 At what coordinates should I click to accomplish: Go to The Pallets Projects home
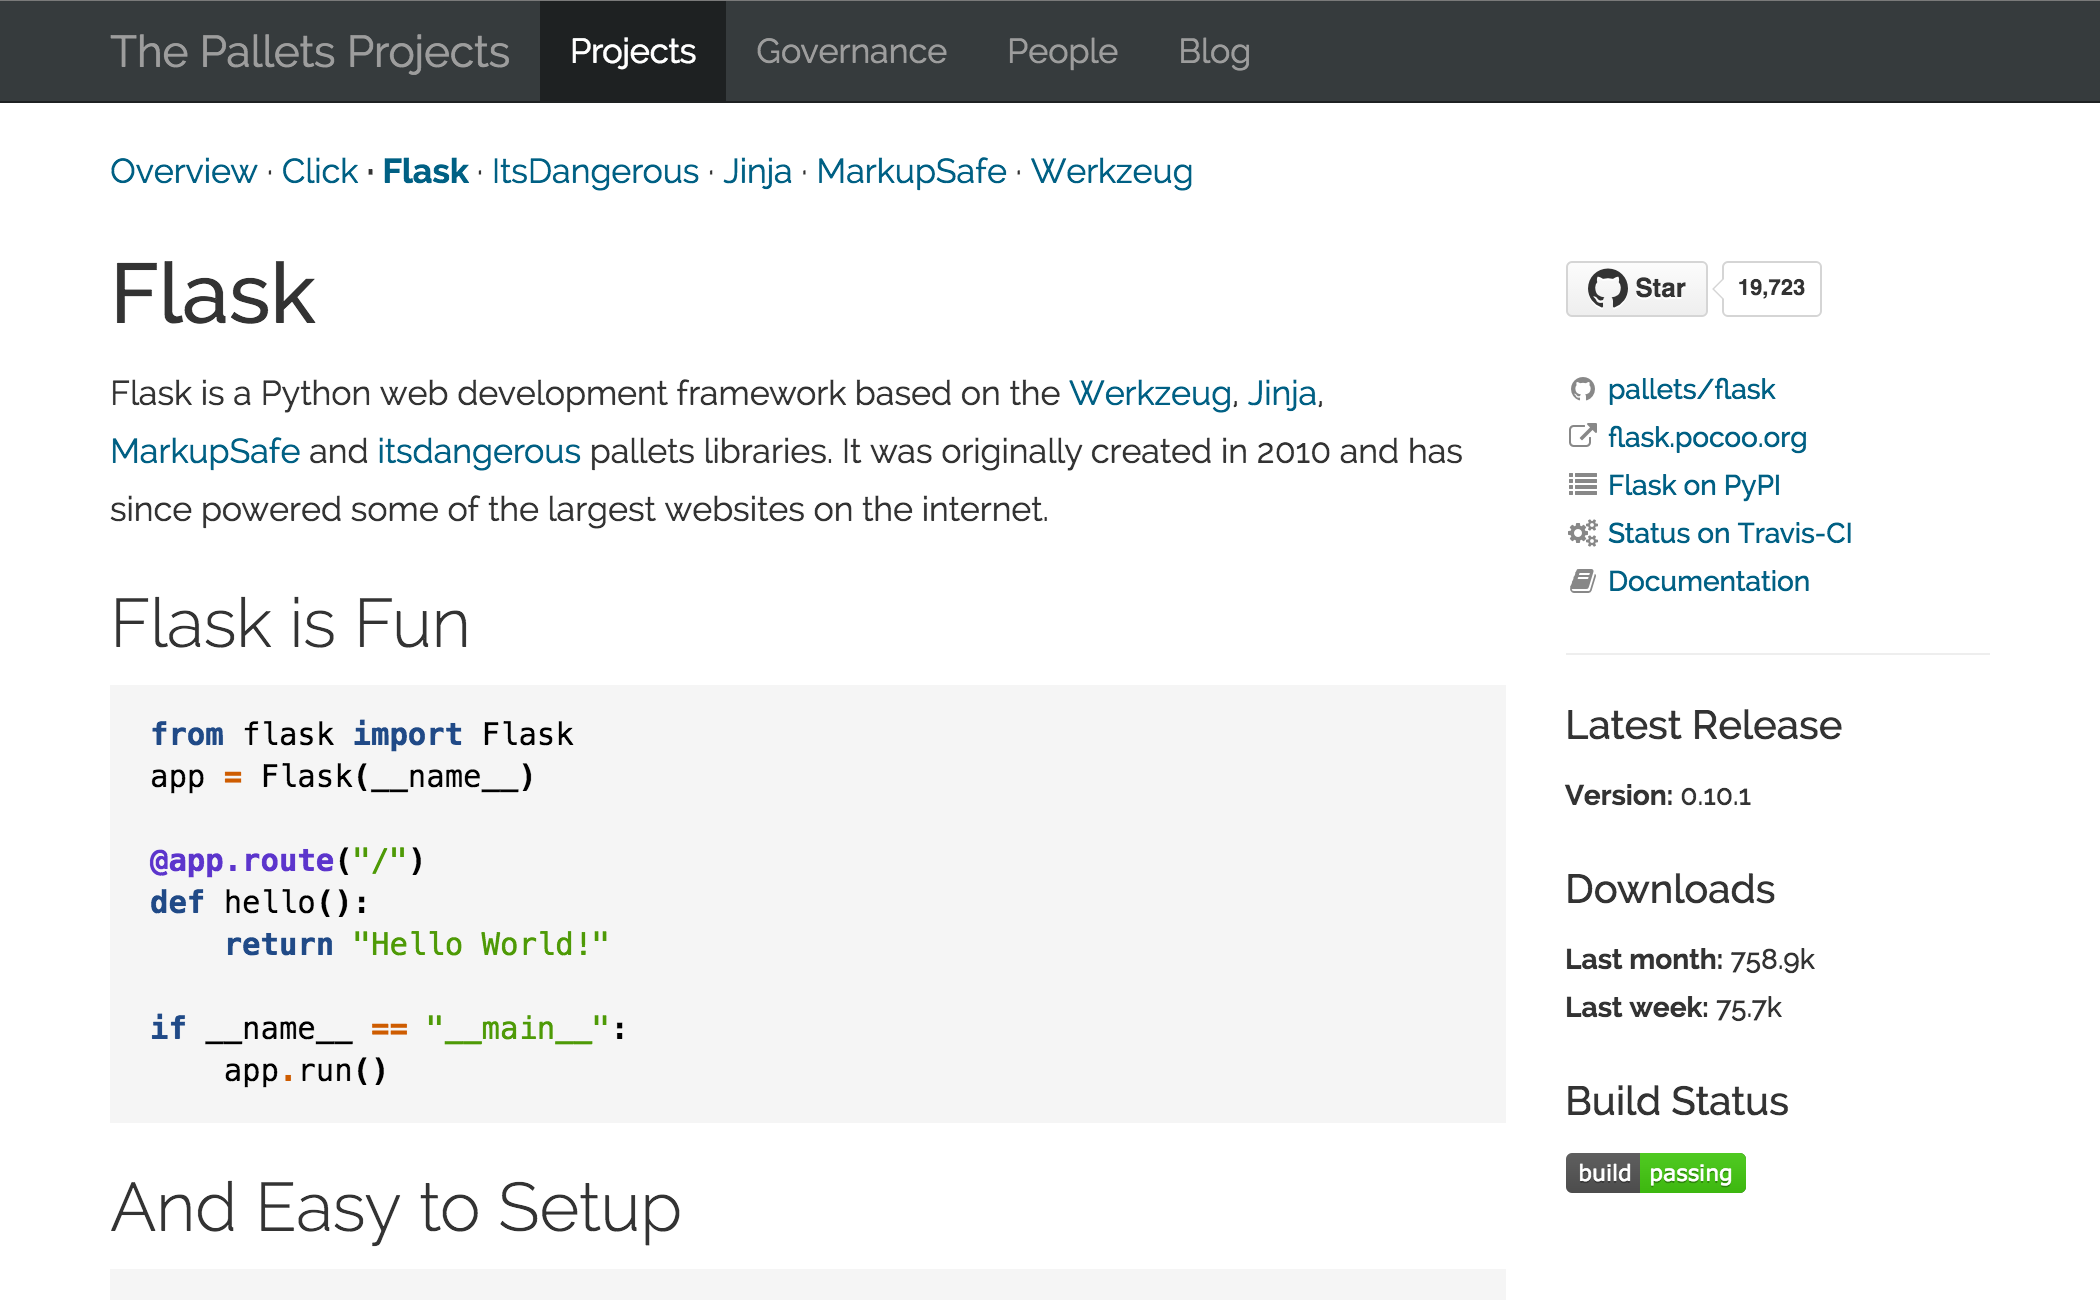[310, 51]
